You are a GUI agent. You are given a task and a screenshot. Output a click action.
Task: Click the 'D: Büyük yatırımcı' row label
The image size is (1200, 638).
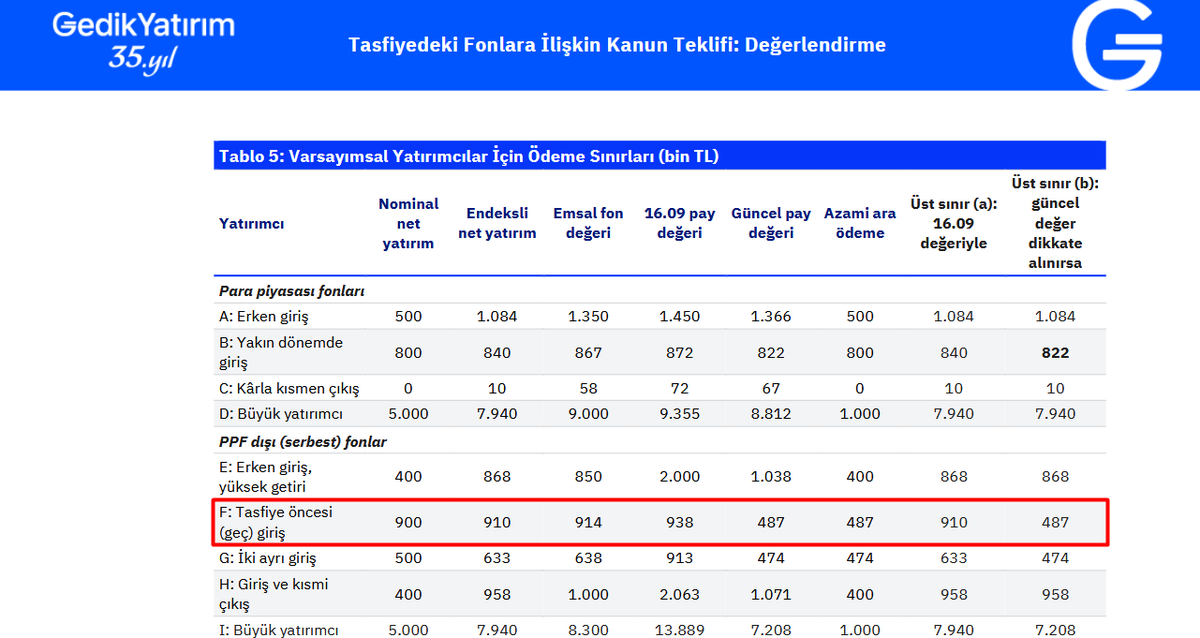(x=279, y=413)
